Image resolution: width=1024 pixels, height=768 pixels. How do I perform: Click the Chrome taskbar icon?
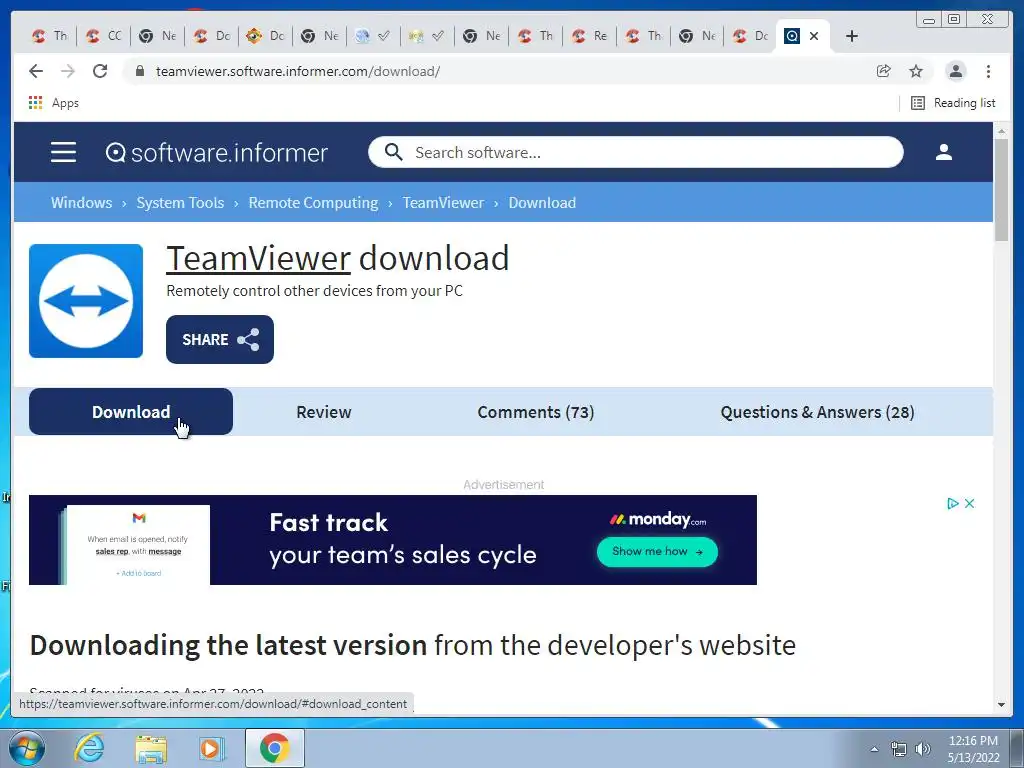pos(274,748)
